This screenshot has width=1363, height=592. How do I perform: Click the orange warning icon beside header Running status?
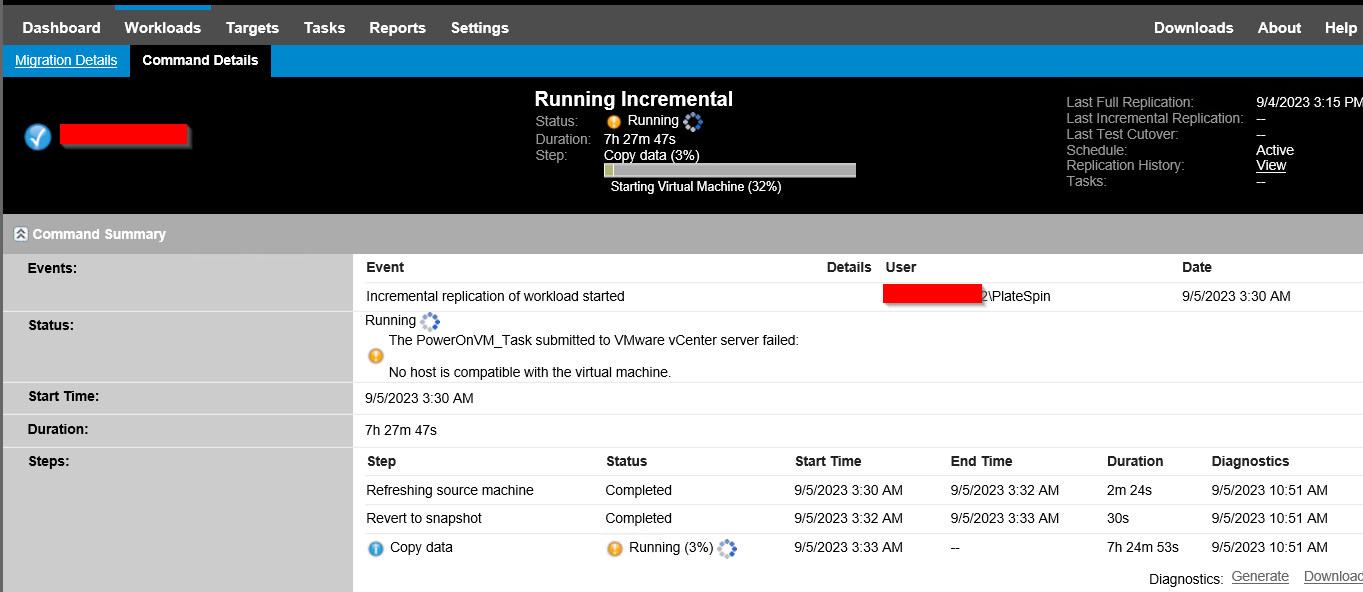[x=614, y=121]
